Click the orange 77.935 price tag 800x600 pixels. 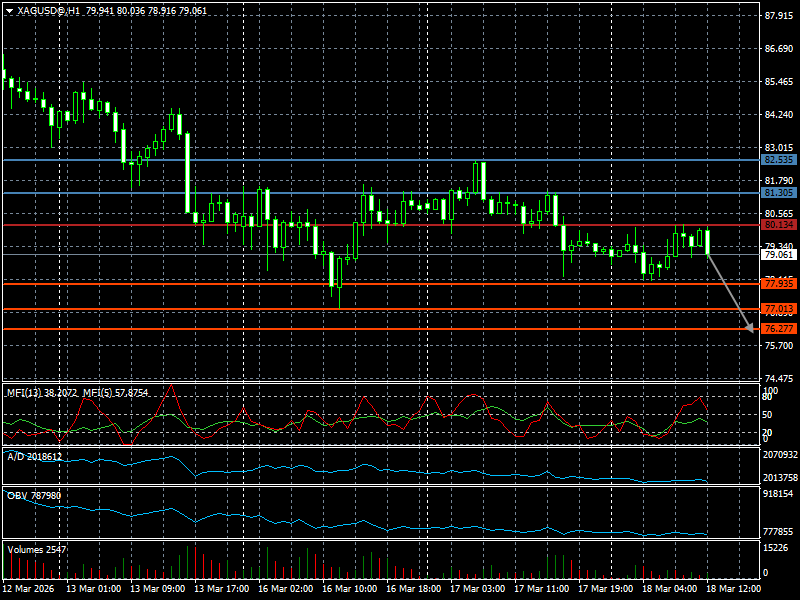[778, 284]
